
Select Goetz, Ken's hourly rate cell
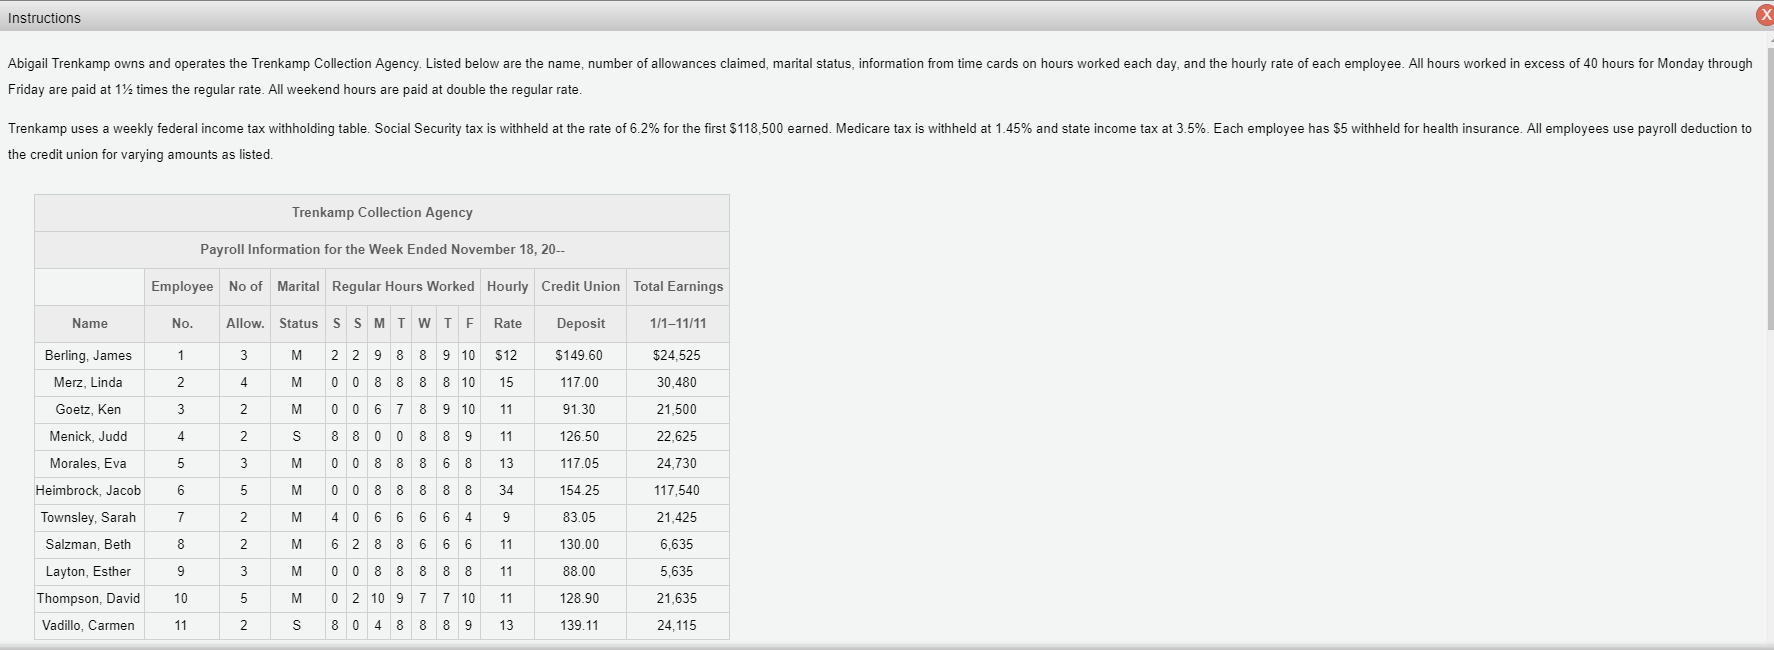tap(507, 409)
